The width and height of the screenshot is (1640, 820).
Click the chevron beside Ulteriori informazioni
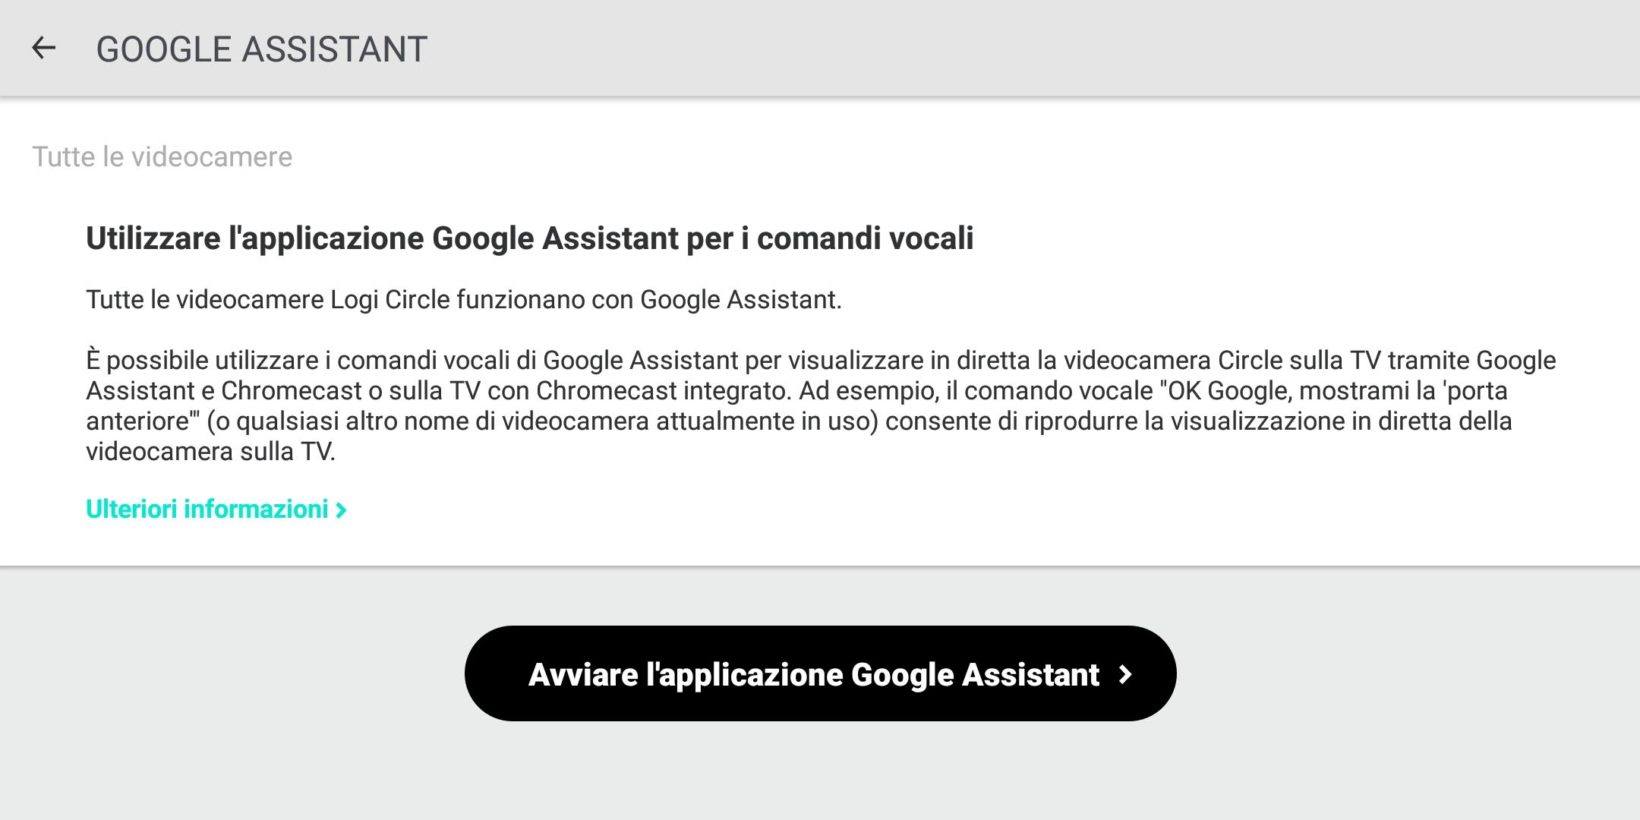point(341,510)
